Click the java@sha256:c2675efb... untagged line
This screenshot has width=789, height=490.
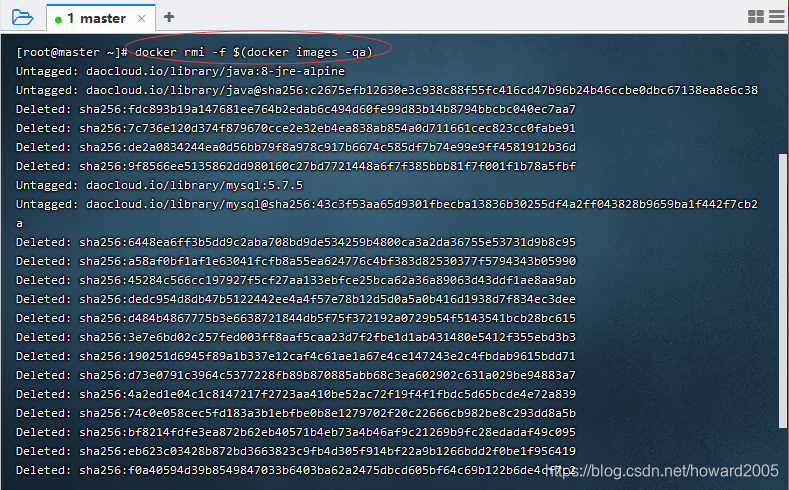(x=386, y=91)
